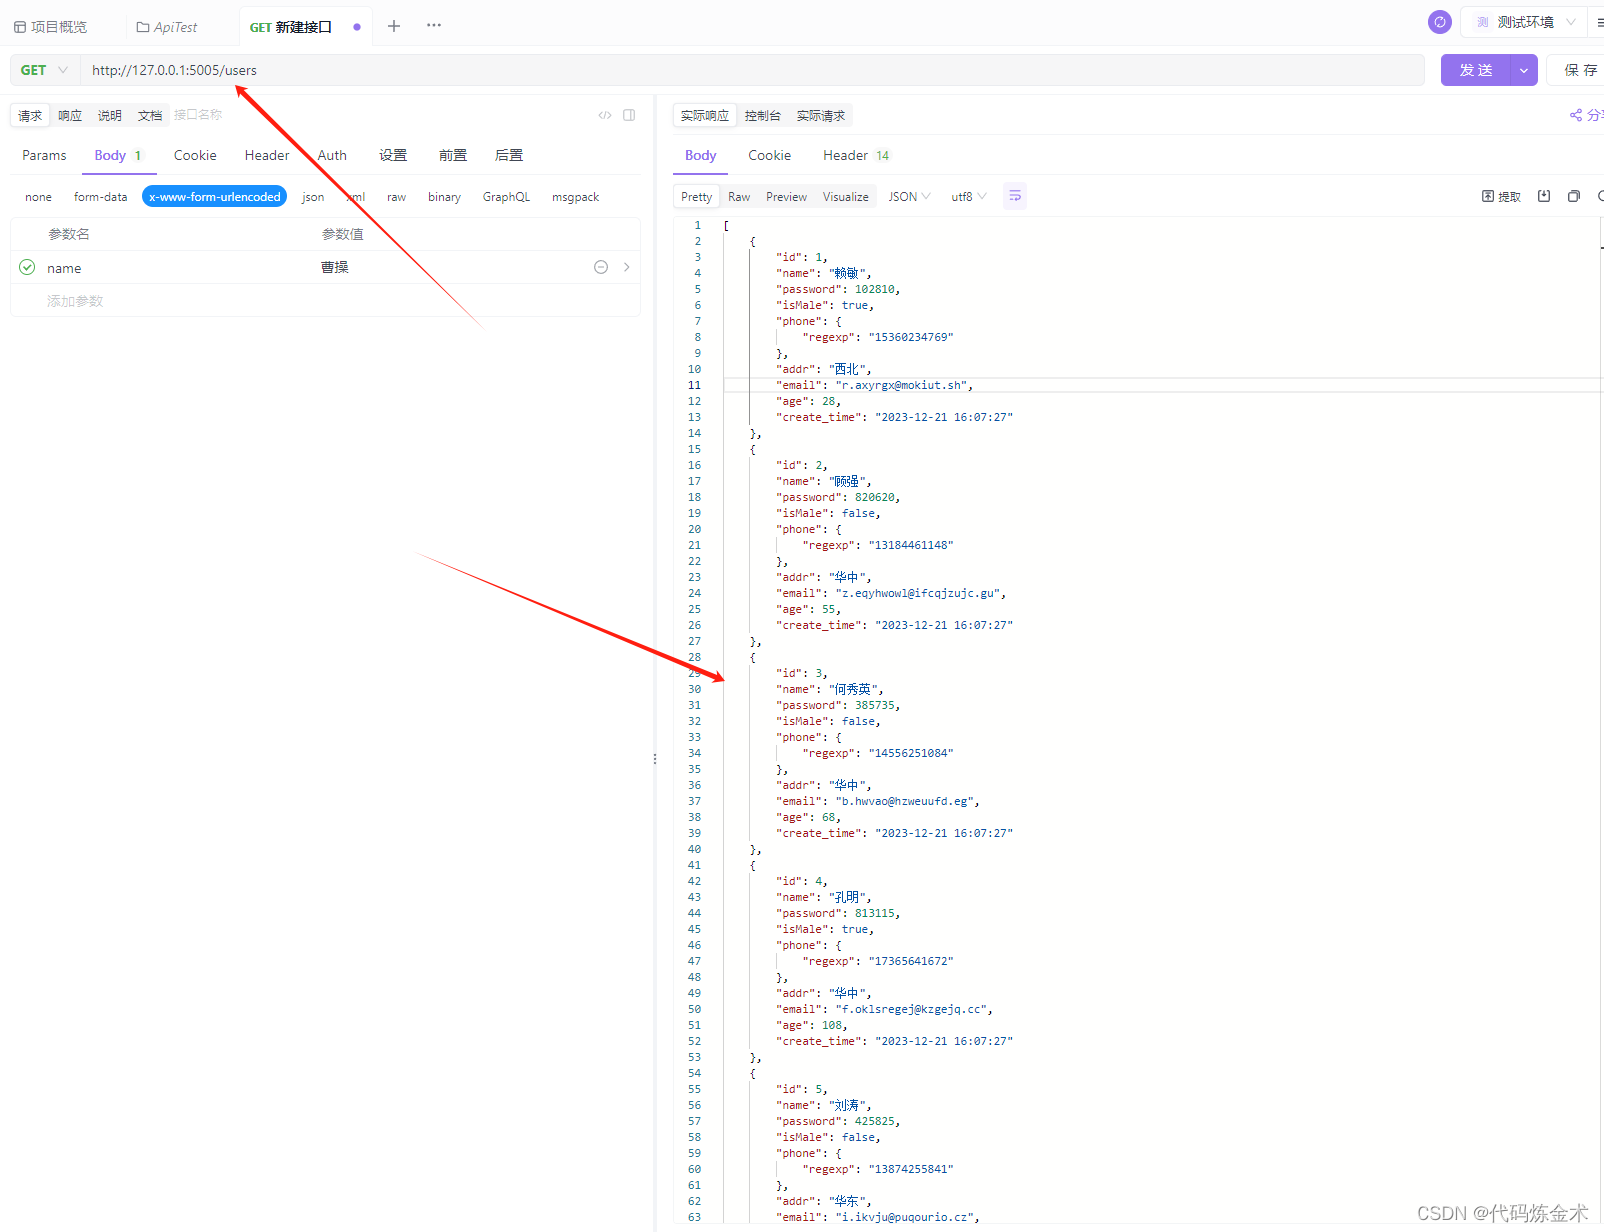Download the response with save icon
This screenshot has height=1232, width=1604.
click(x=1544, y=196)
